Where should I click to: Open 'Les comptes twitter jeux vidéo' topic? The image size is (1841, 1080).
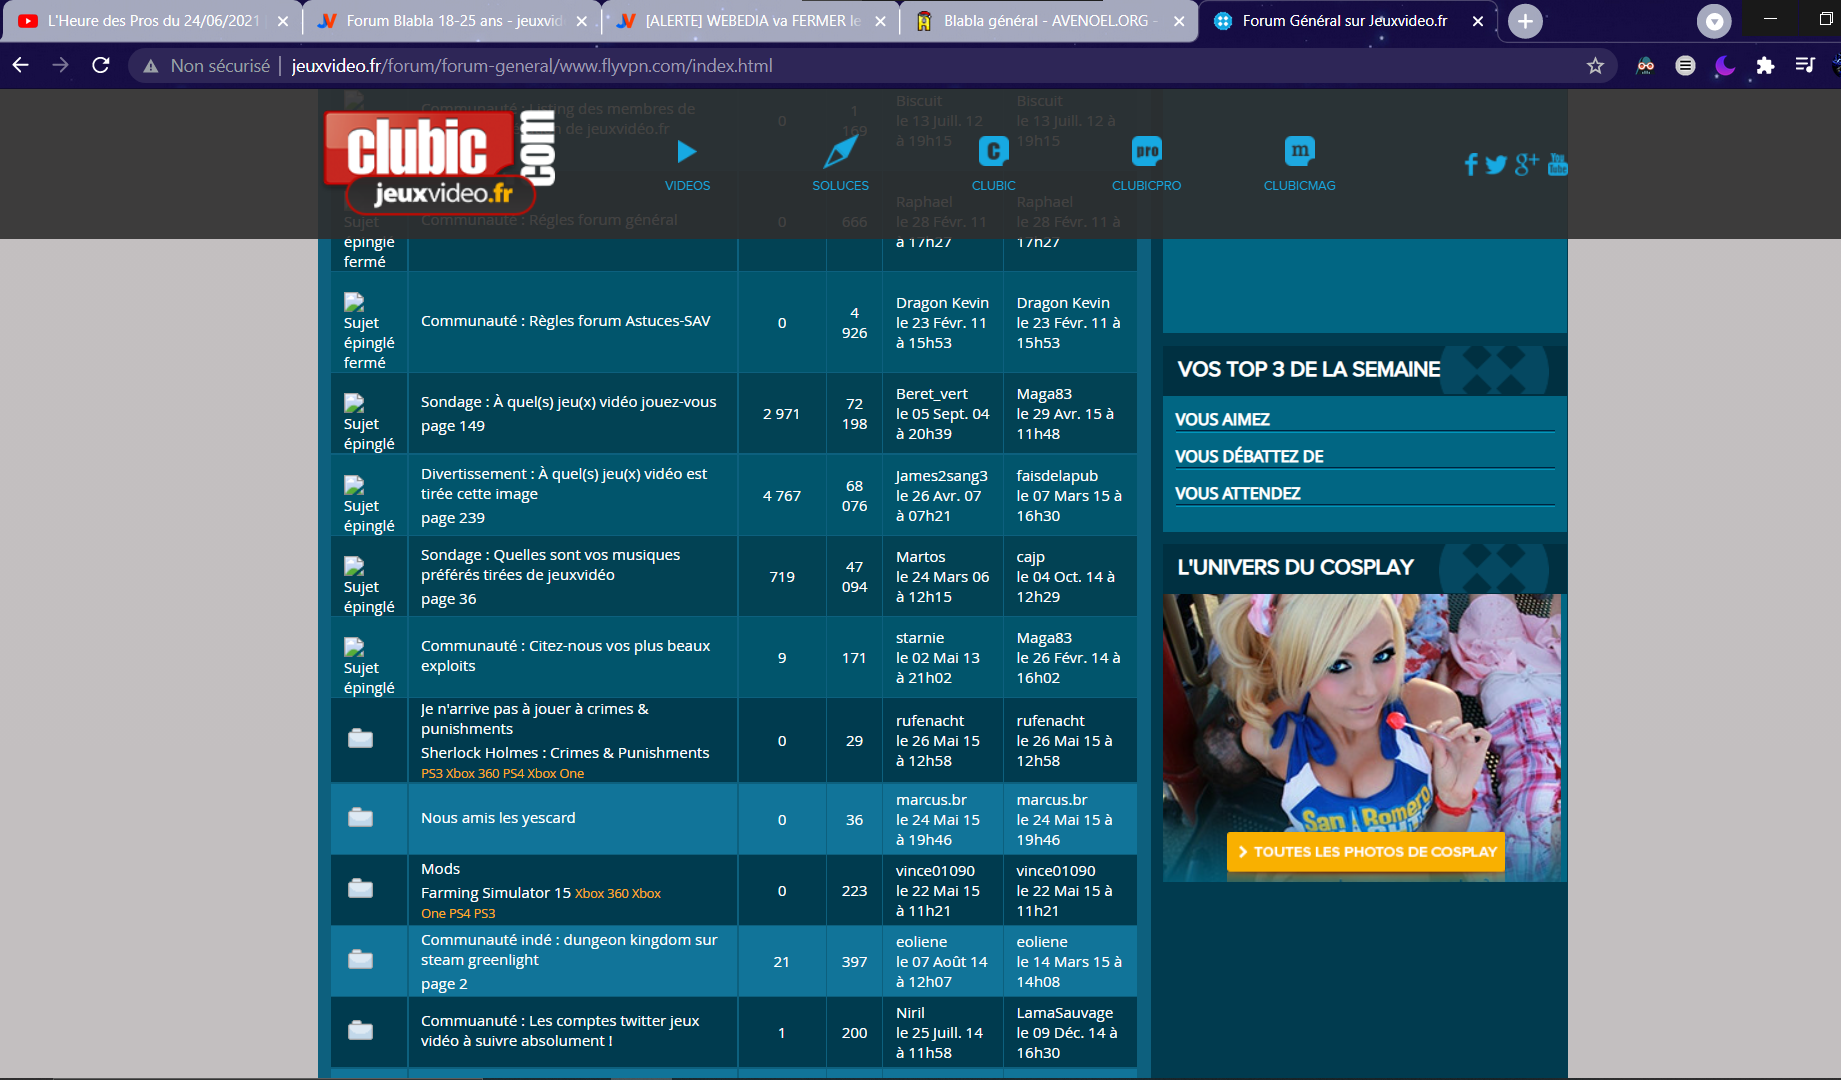tap(560, 1031)
